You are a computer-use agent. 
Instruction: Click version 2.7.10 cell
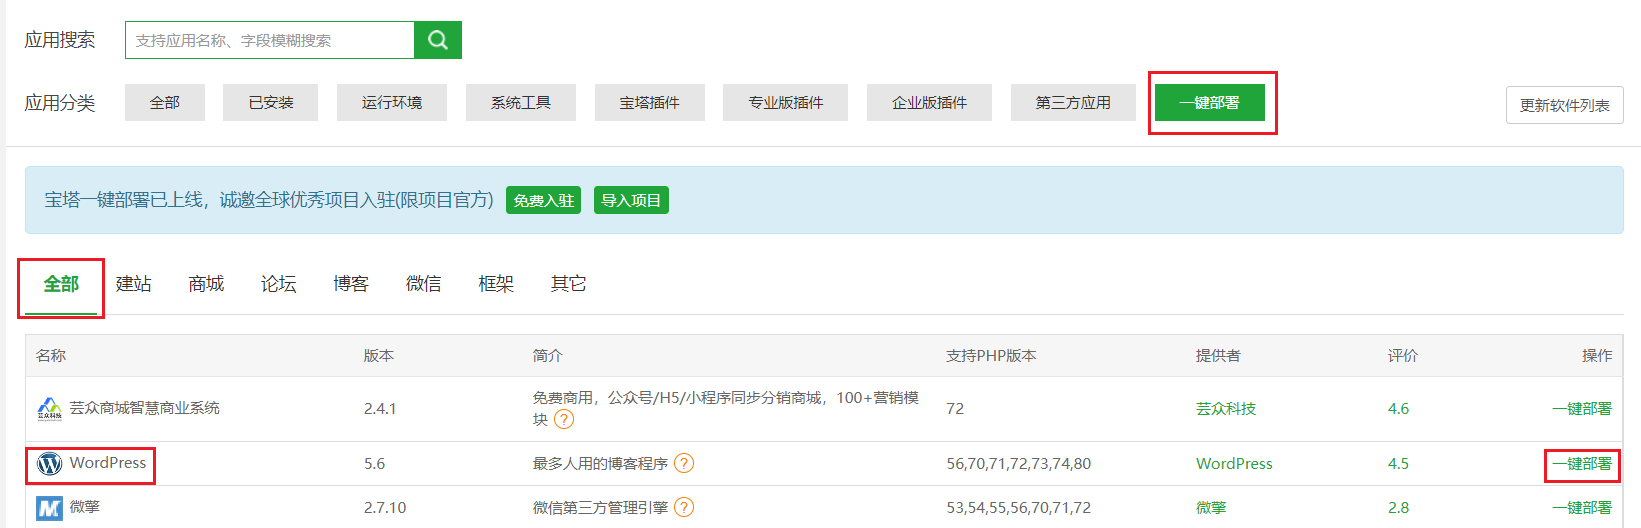(x=385, y=508)
